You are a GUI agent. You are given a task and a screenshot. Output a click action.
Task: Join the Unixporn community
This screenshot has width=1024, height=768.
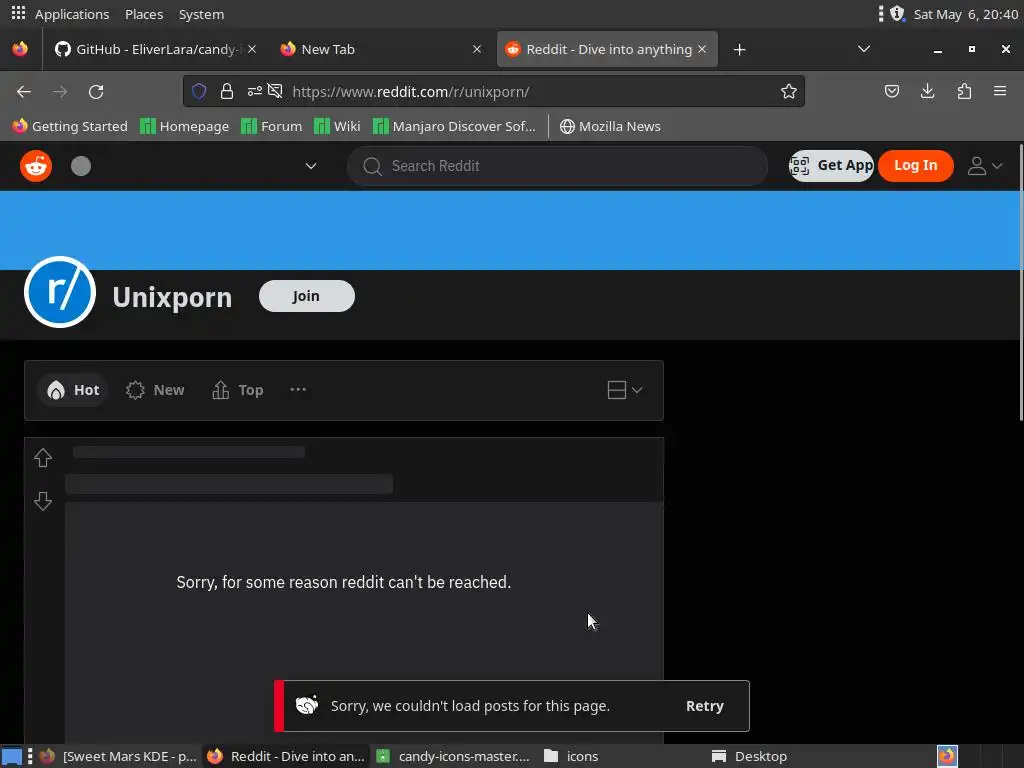tap(306, 296)
